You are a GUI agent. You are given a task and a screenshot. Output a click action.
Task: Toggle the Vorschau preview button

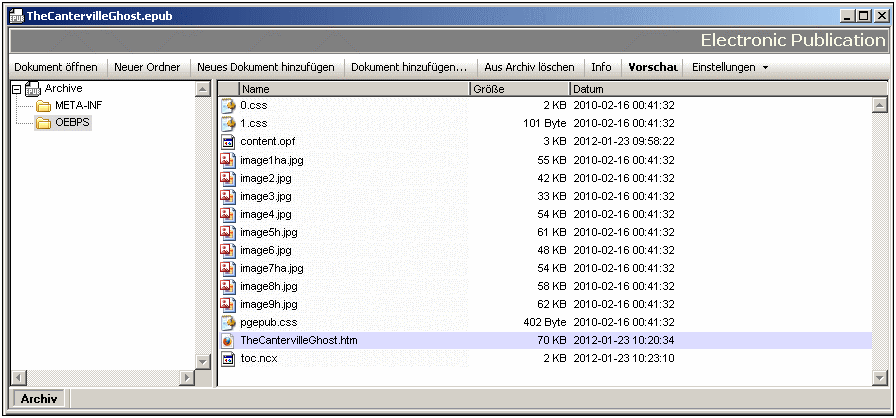pyautogui.click(x=653, y=67)
